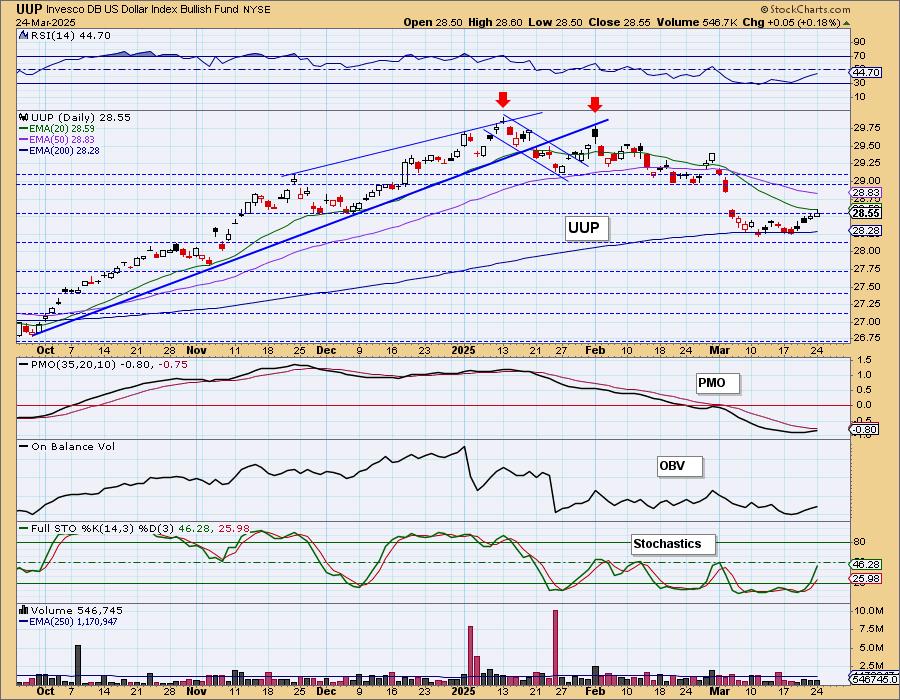Click the date 24-Mar-2025

coord(43,23)
